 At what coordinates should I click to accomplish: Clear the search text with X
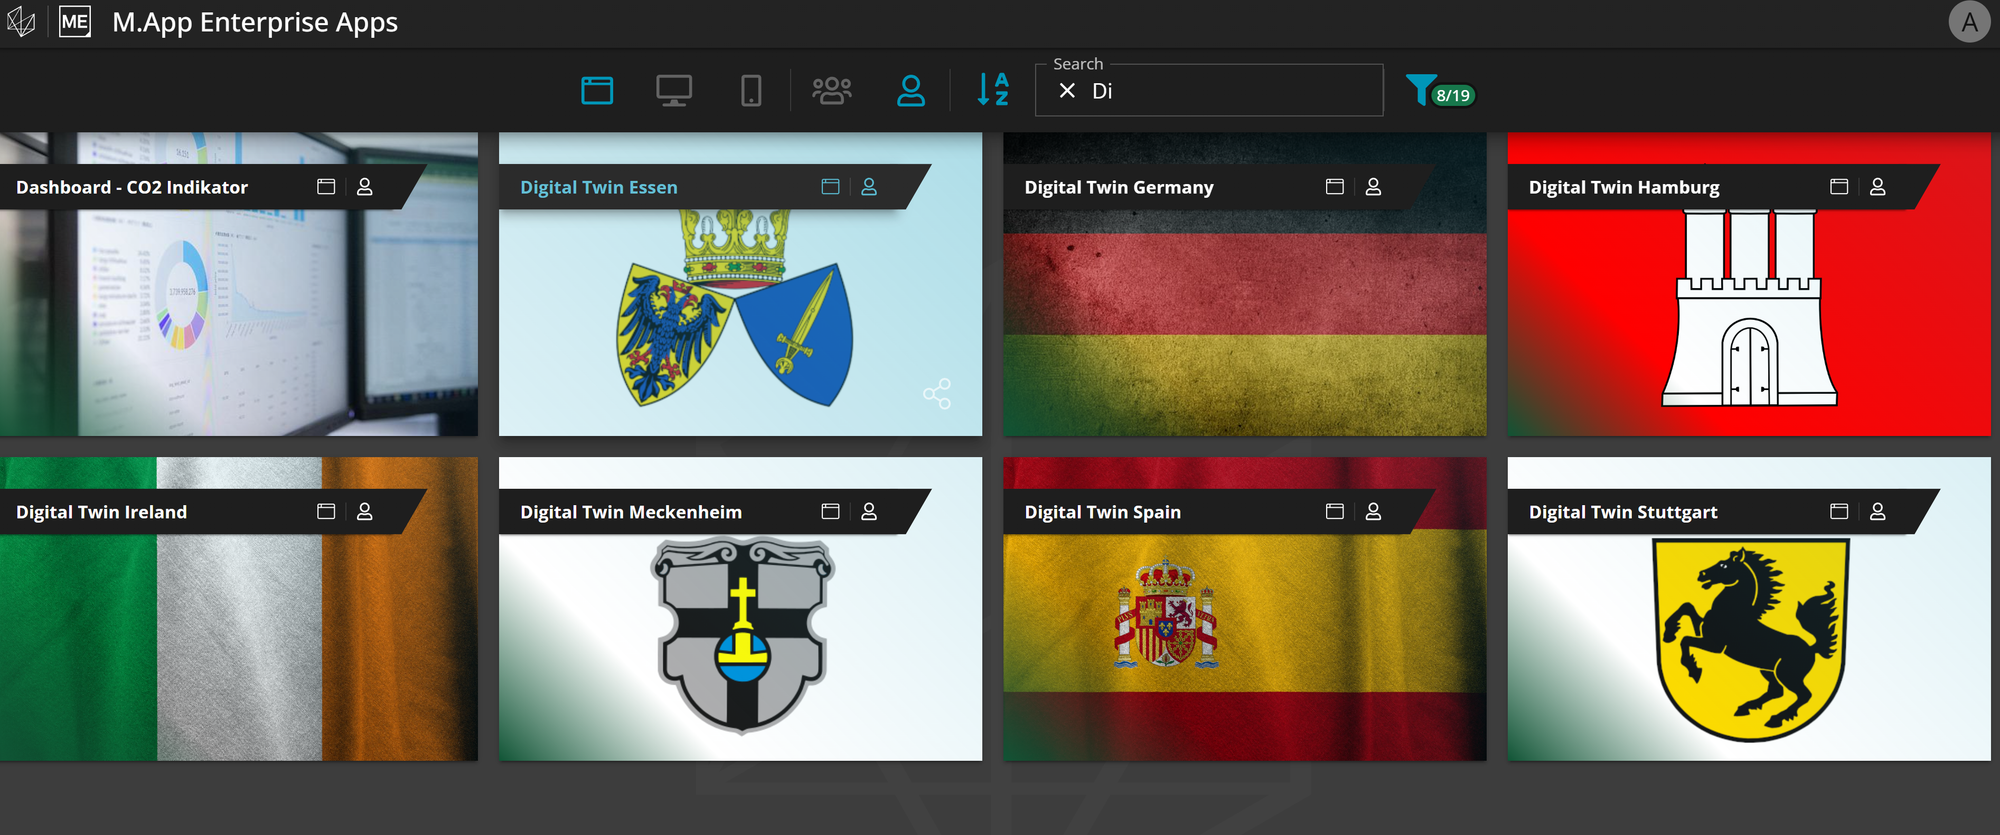(x=1067, y=91)
